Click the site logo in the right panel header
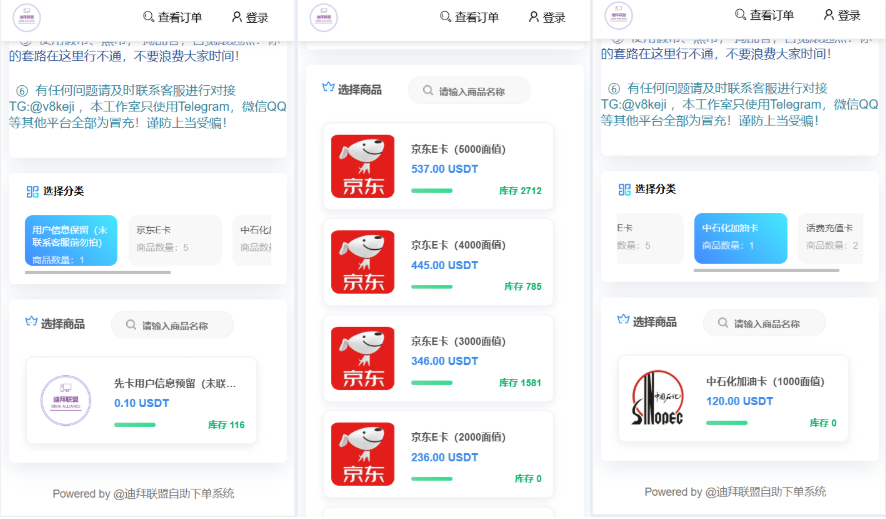 (619, 16)
